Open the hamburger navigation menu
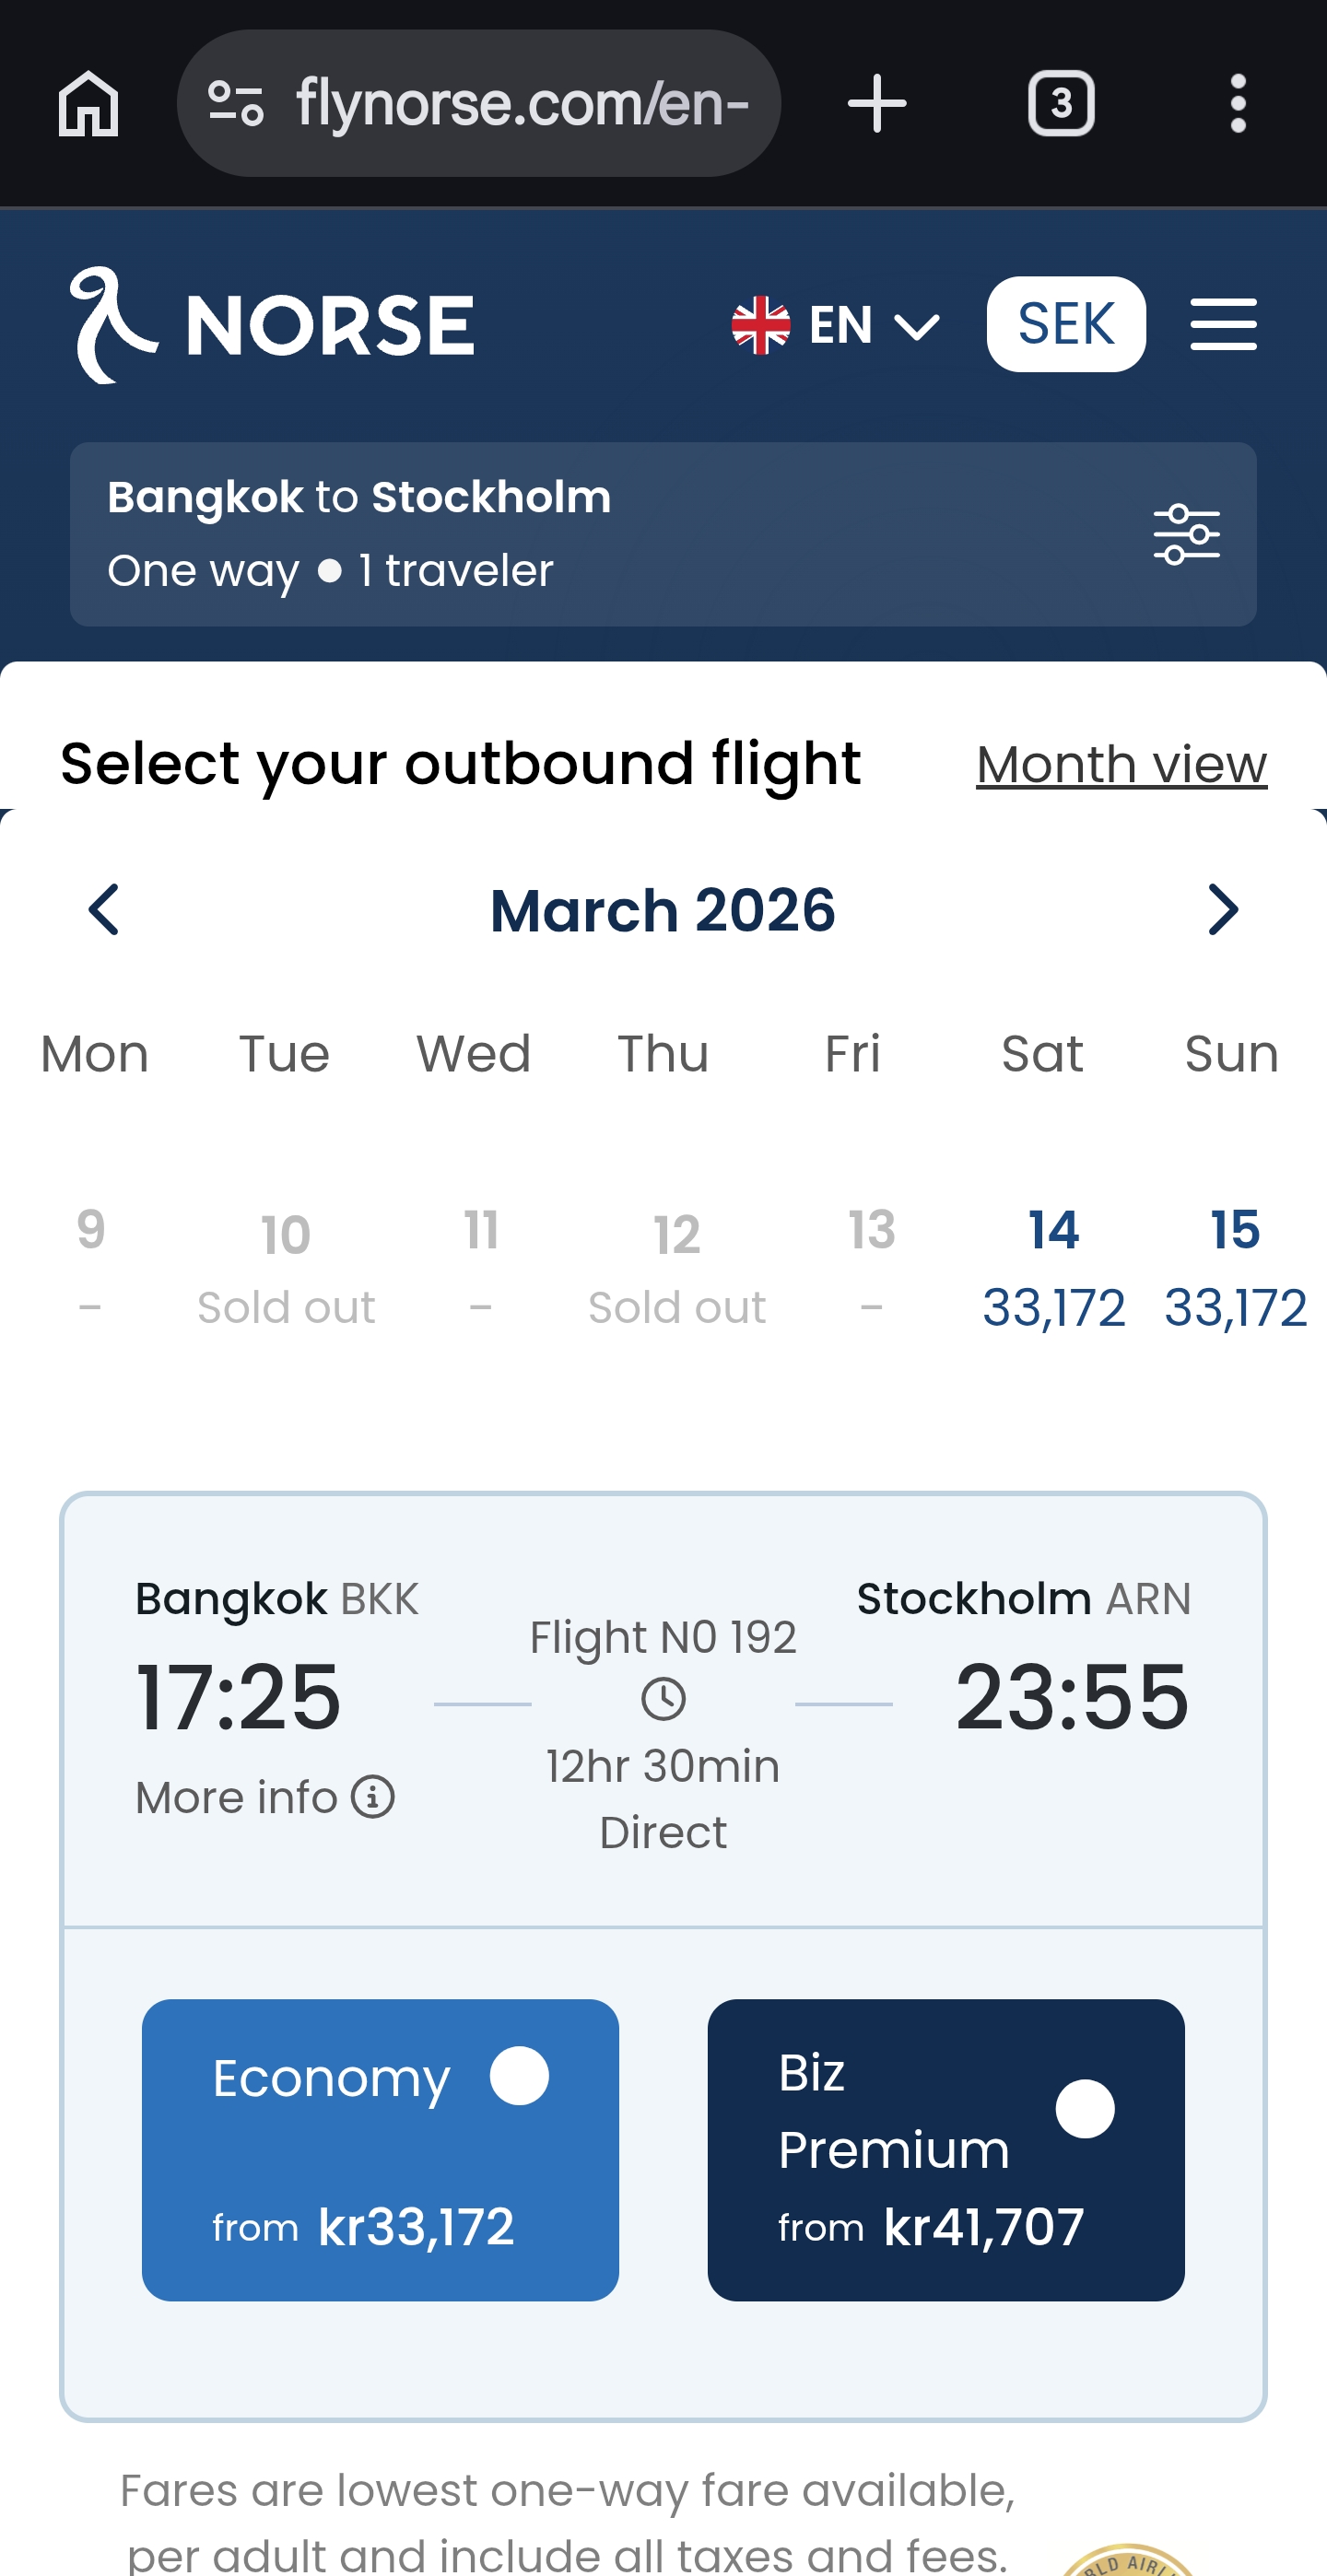This screenshot has height=2576, width=1327. pos(1223,324)
